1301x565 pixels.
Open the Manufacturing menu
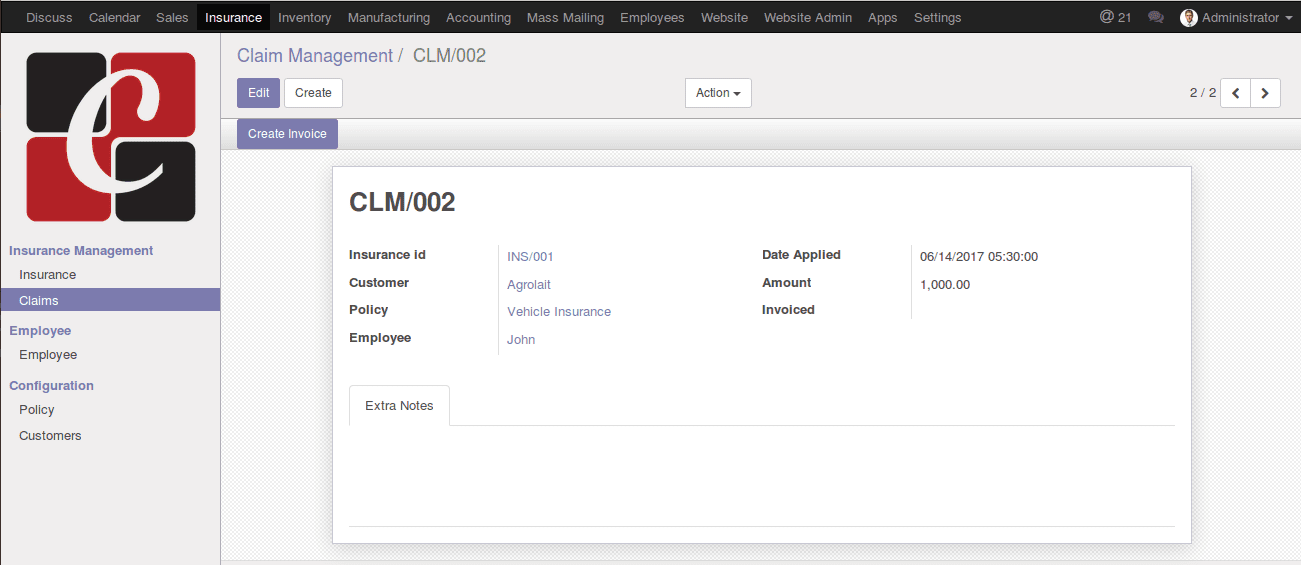(x=389, y=17)
